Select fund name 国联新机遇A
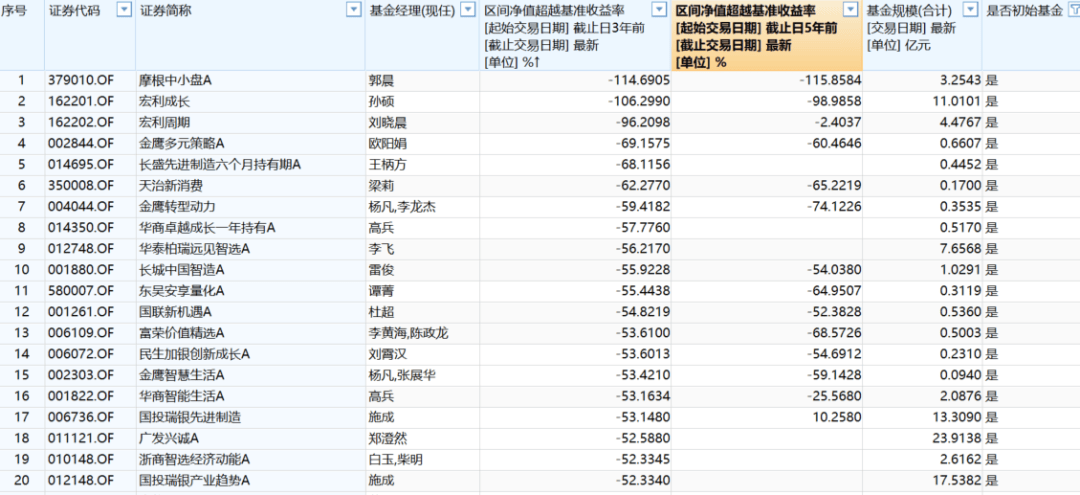Viewport: 1080px width, 495px height. [x=174, y=312]
